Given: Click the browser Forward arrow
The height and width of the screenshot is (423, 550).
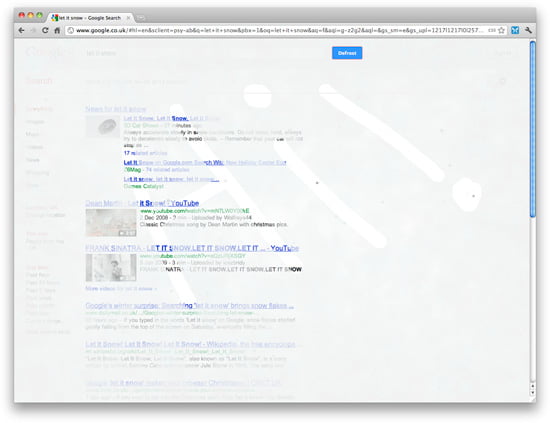Looking at the screenshot, I should [33, 31].
